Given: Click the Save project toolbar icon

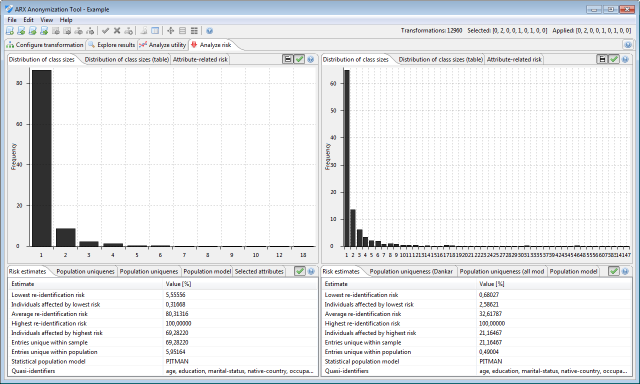Looking at the screenshot, I should (33, 31).
